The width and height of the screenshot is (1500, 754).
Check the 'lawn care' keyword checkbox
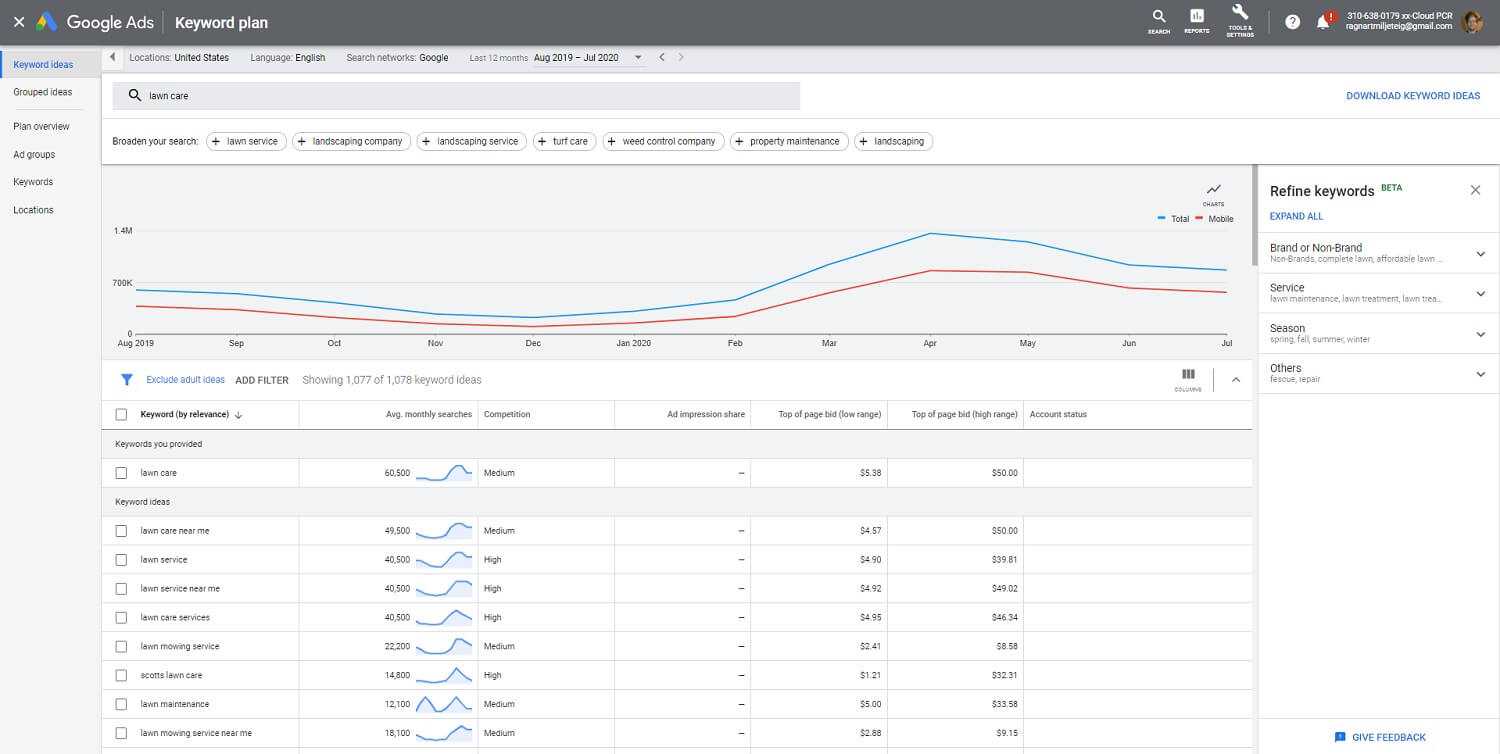point(121,473)
